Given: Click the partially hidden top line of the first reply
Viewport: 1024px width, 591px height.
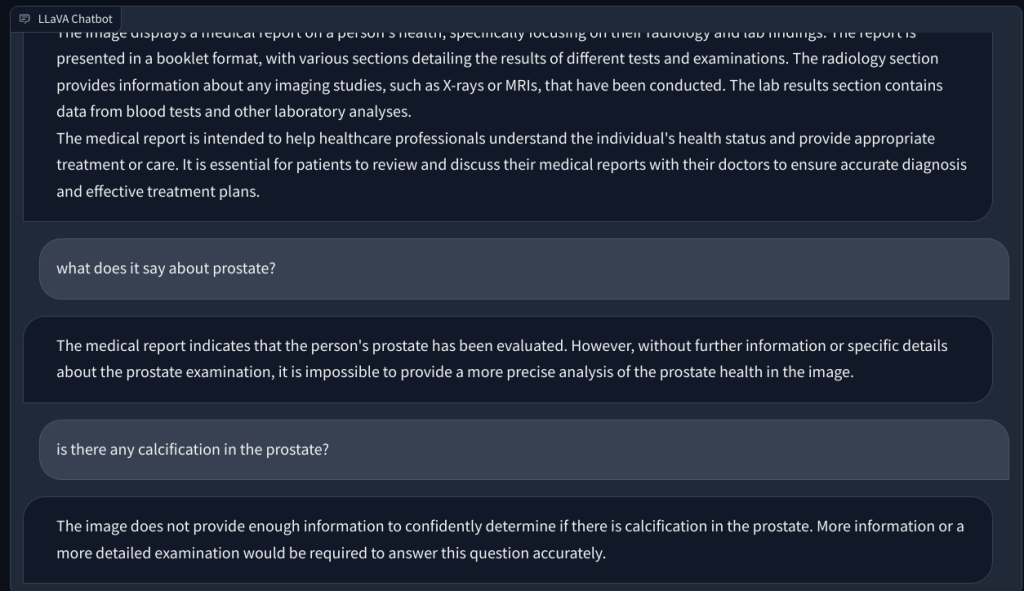Looking at the screenshot, I should click(500, 36).
